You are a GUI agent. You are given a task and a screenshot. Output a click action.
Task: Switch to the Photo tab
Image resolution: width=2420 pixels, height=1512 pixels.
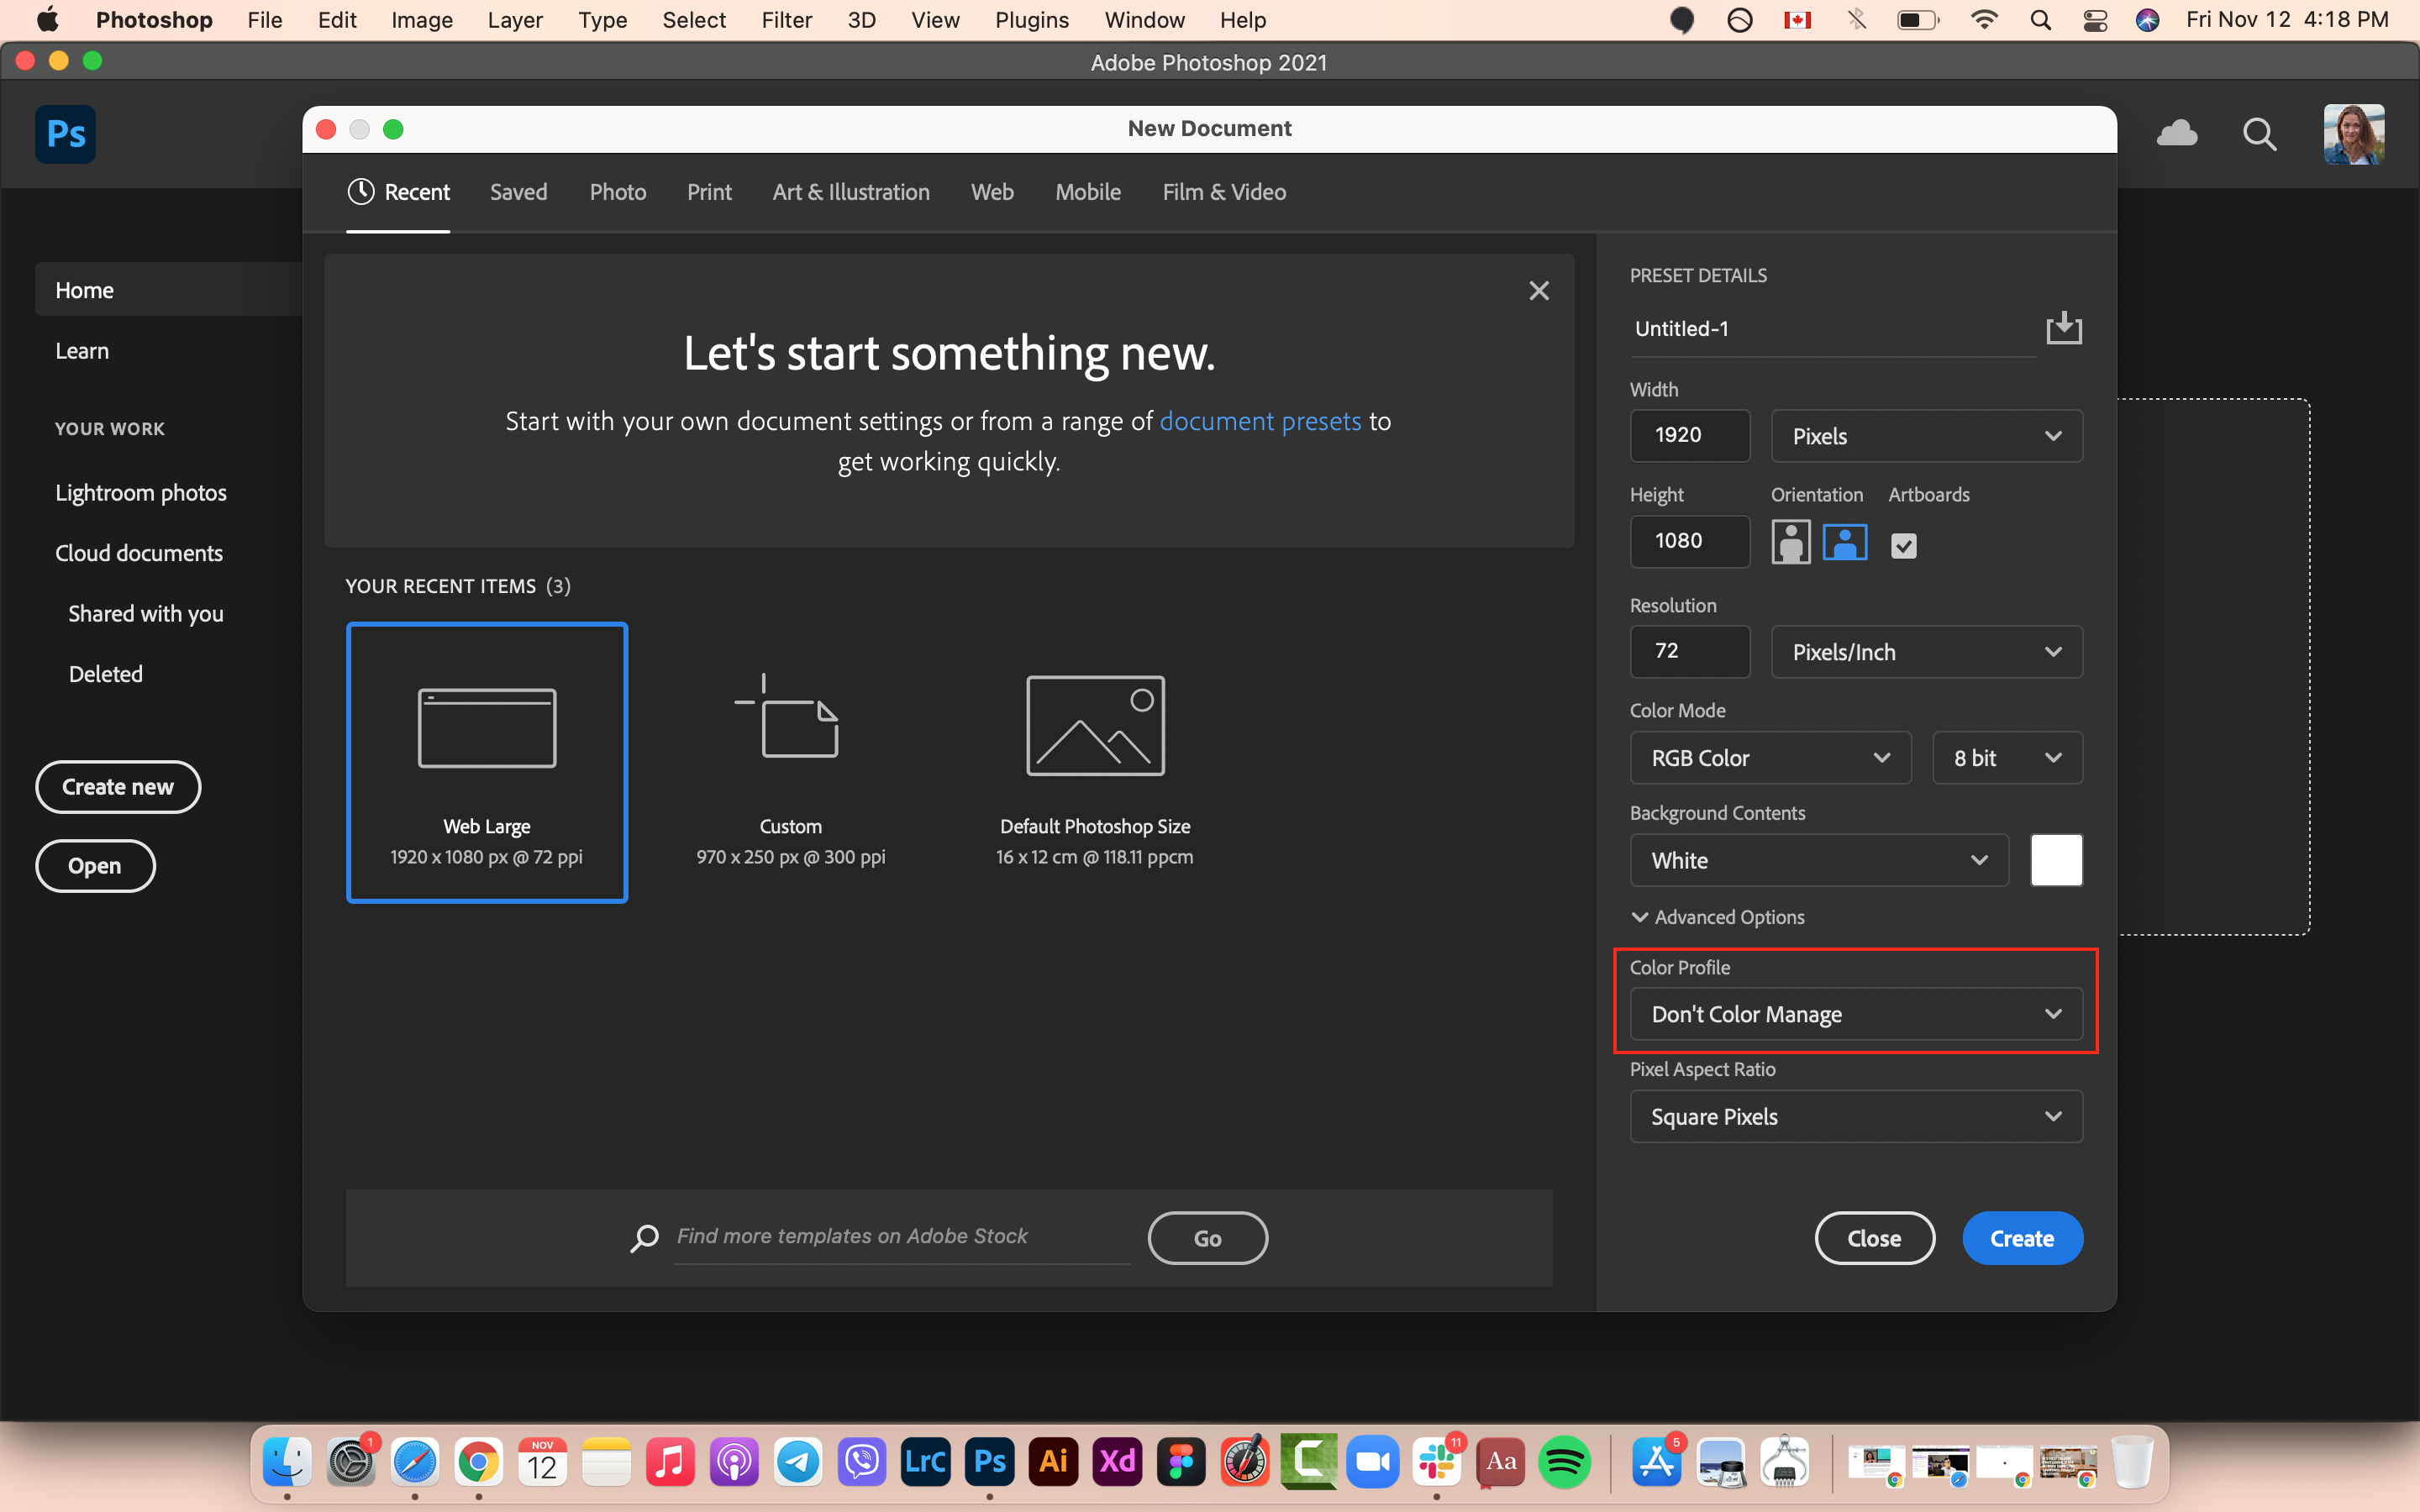coord(618,192)
